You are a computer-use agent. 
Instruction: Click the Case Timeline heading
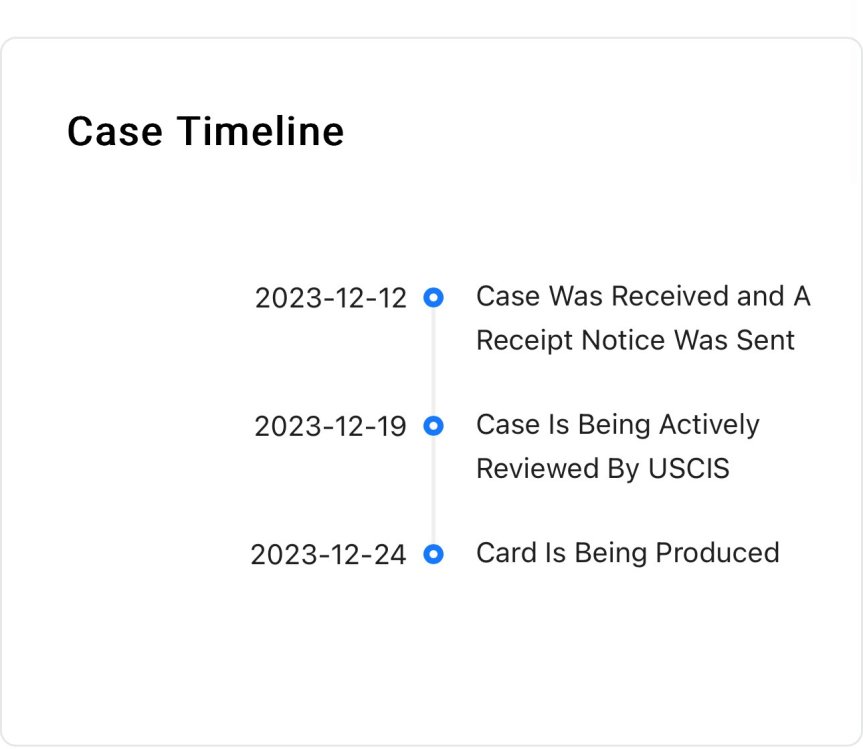(x=205, y=132)
